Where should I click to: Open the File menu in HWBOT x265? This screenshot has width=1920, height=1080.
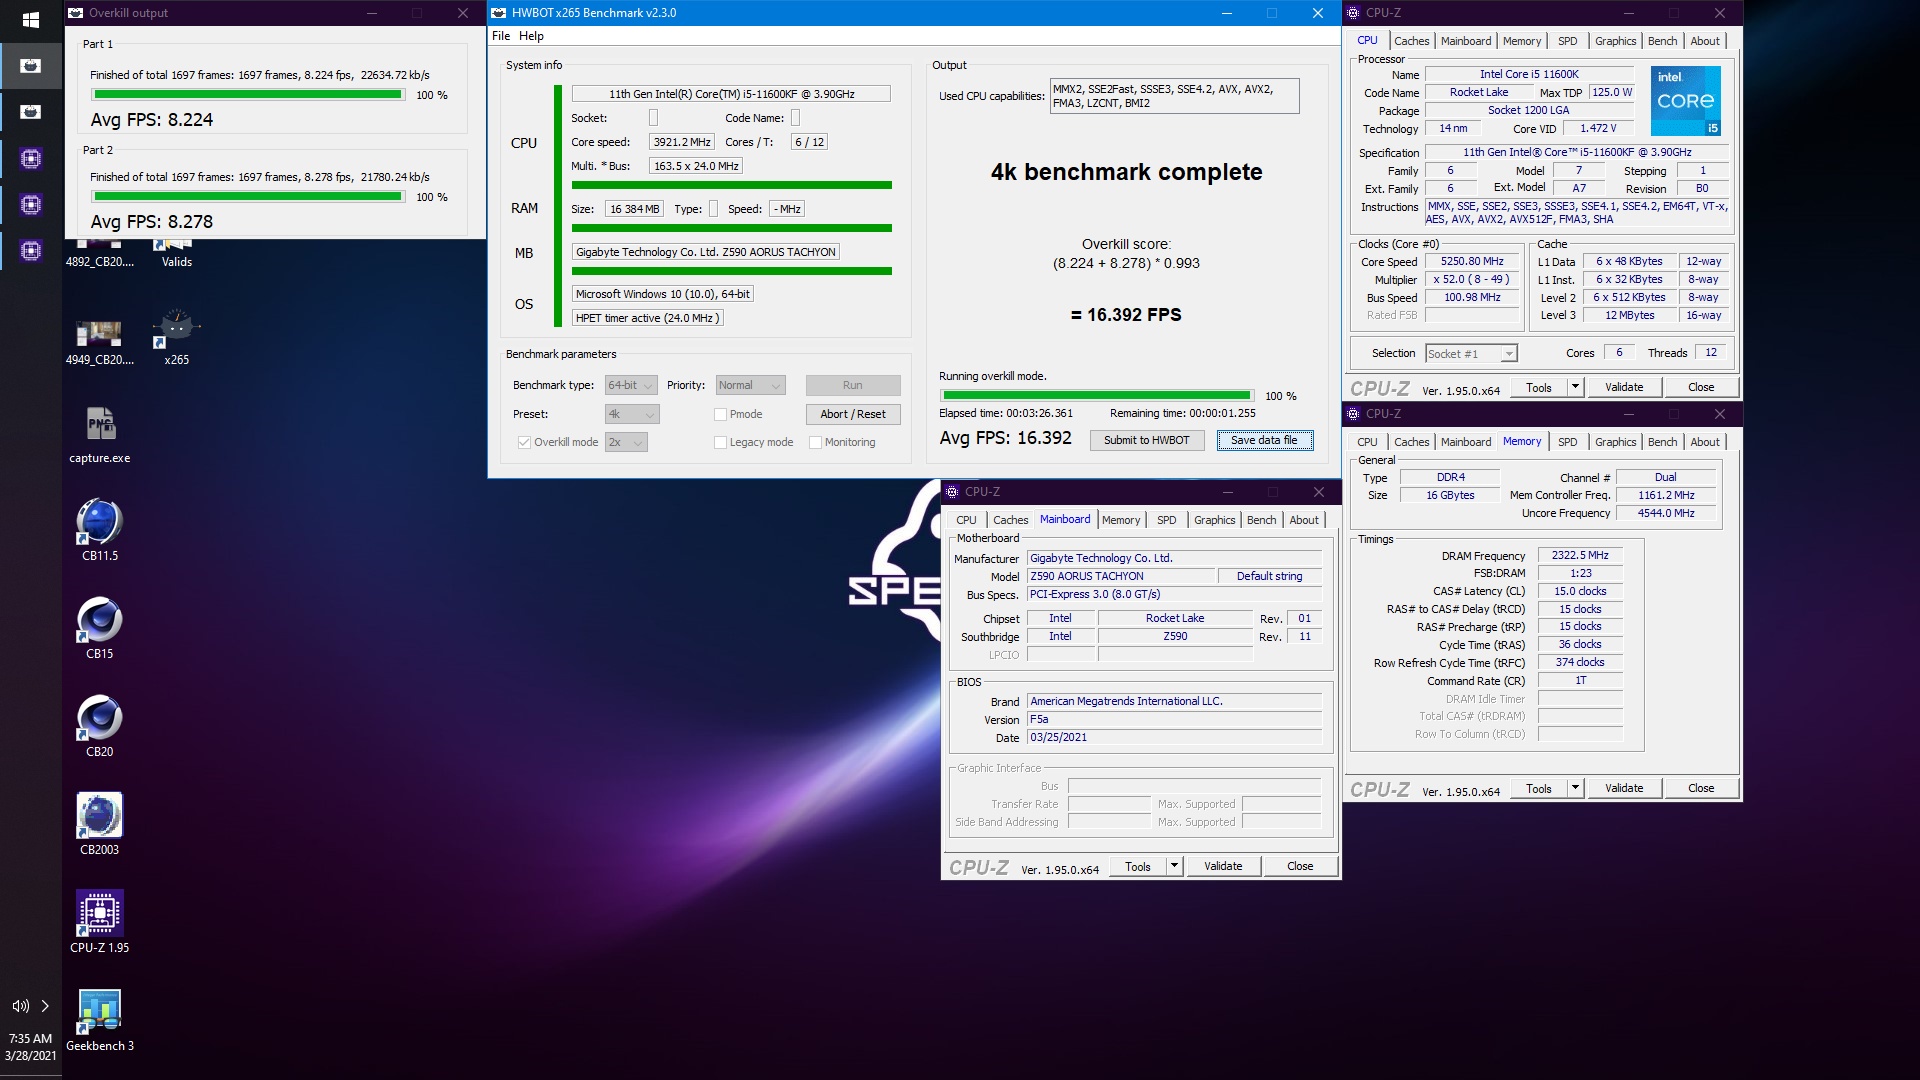coord(501,36)
